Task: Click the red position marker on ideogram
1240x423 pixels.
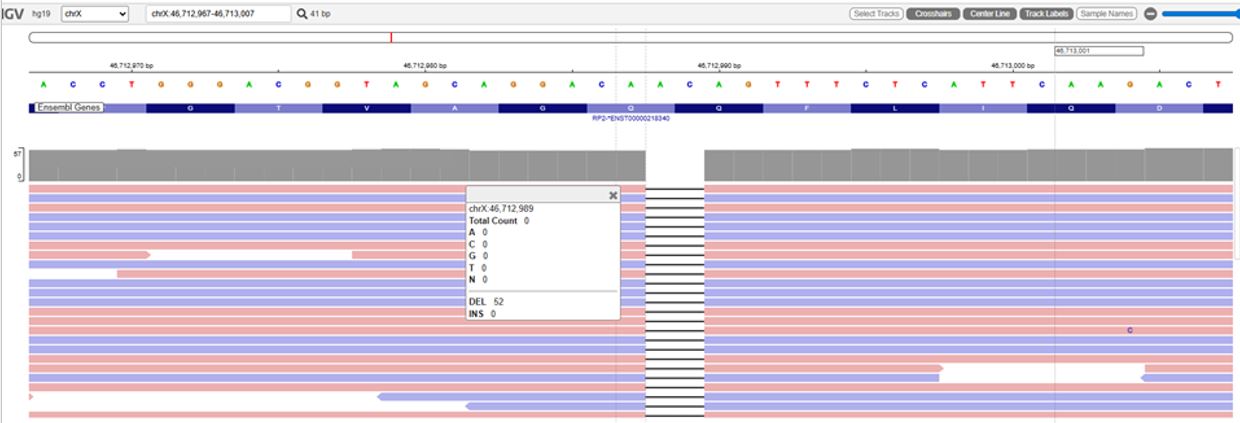Action: [x=391, y=37]
